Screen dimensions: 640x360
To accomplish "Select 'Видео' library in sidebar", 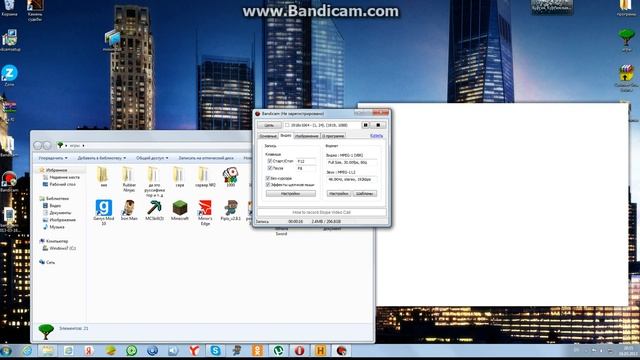I will 52,206.
